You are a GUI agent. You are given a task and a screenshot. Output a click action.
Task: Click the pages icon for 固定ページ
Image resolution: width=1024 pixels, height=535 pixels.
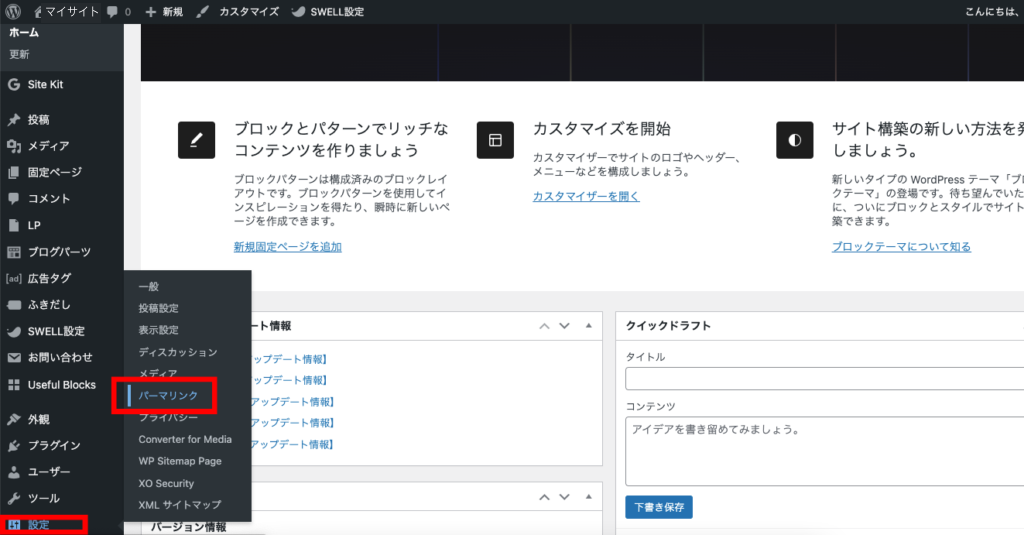tap(14, 172)
